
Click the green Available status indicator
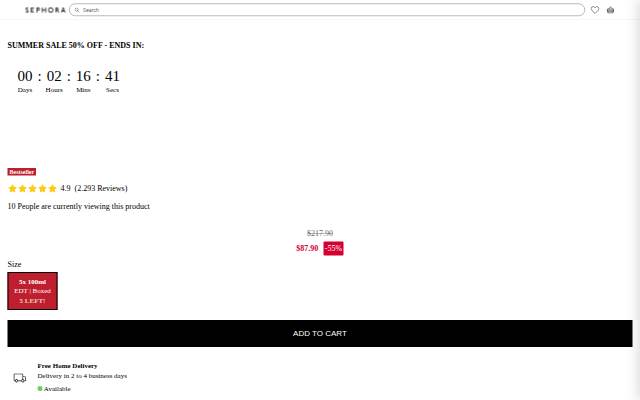[40, 389]
